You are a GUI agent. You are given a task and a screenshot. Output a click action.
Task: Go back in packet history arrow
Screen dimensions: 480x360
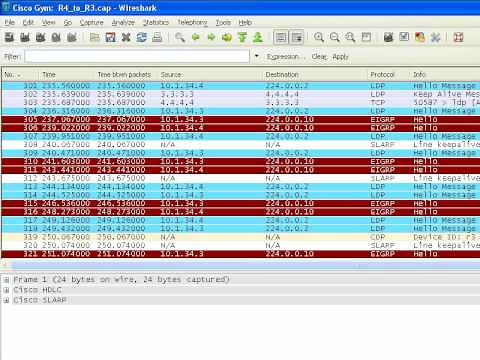click(196, 37)
